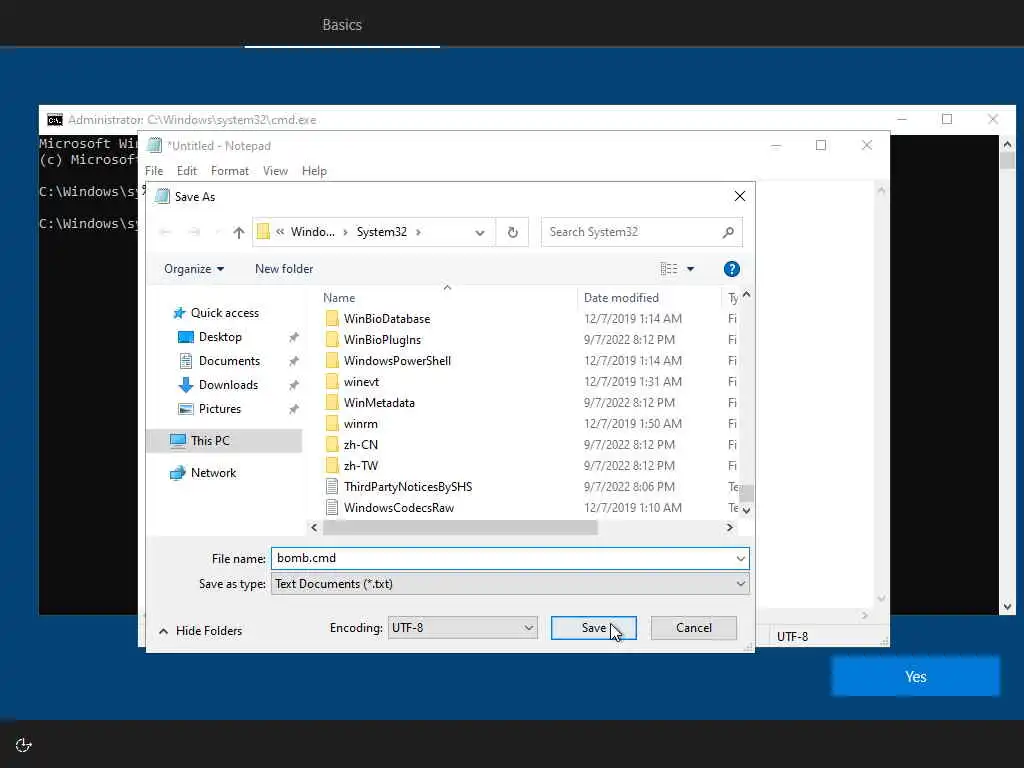The height and width of the screenshot is (768, 1024).
Task: Refresh the System32 folder listing
Action: tap(513, 232)
